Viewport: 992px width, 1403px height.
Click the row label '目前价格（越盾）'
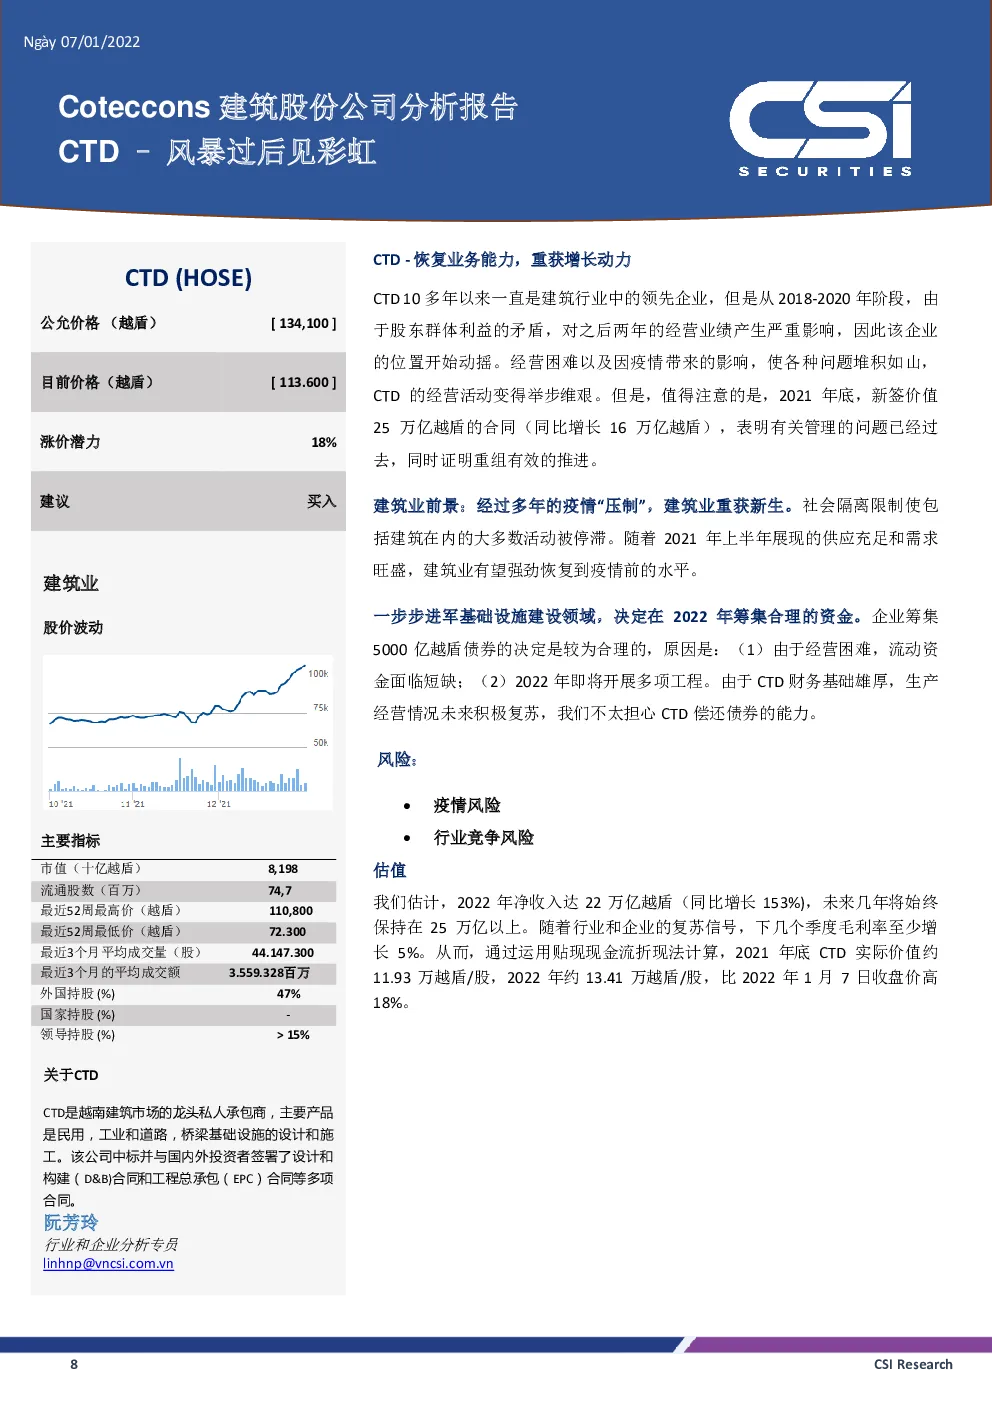pyautogui.click(x=98, y=382)
